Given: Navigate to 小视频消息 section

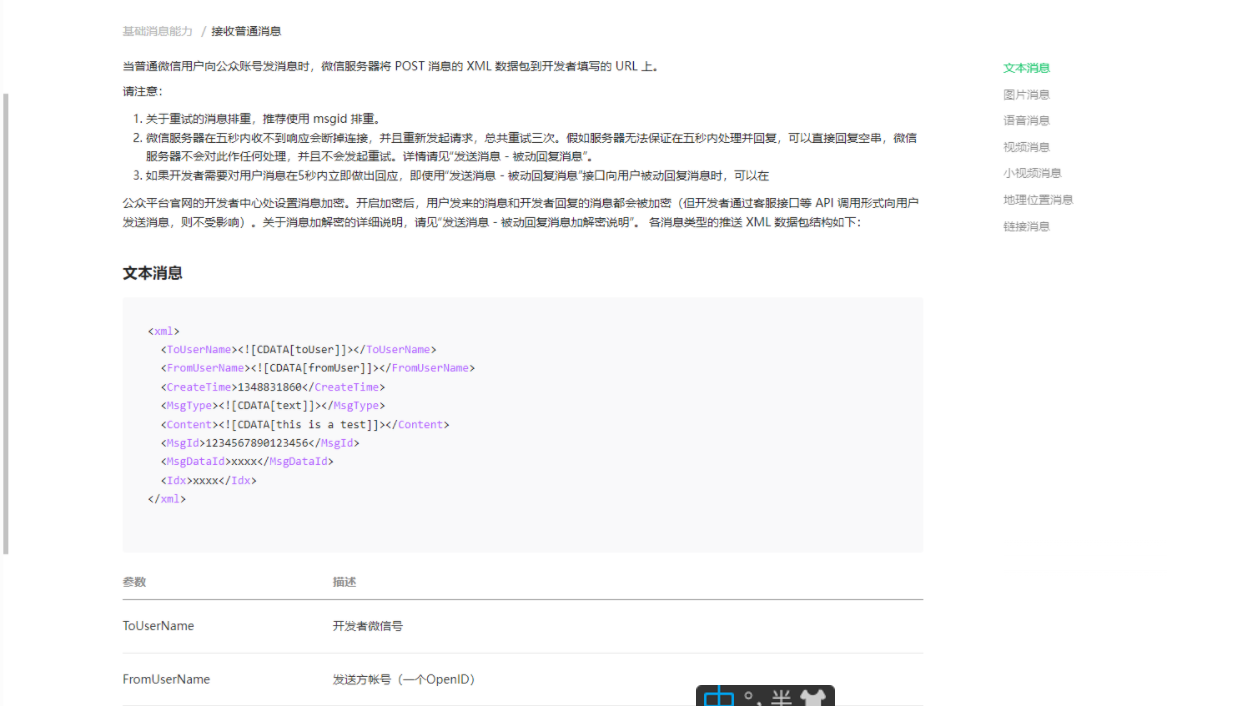Looking at the screenshot, I should 1032,173.
